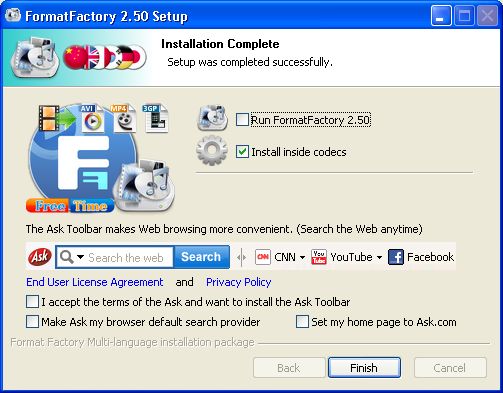Click the Facebook label in Ask toolbar
Screen dimensions: 503x393
tap(430, 257)
